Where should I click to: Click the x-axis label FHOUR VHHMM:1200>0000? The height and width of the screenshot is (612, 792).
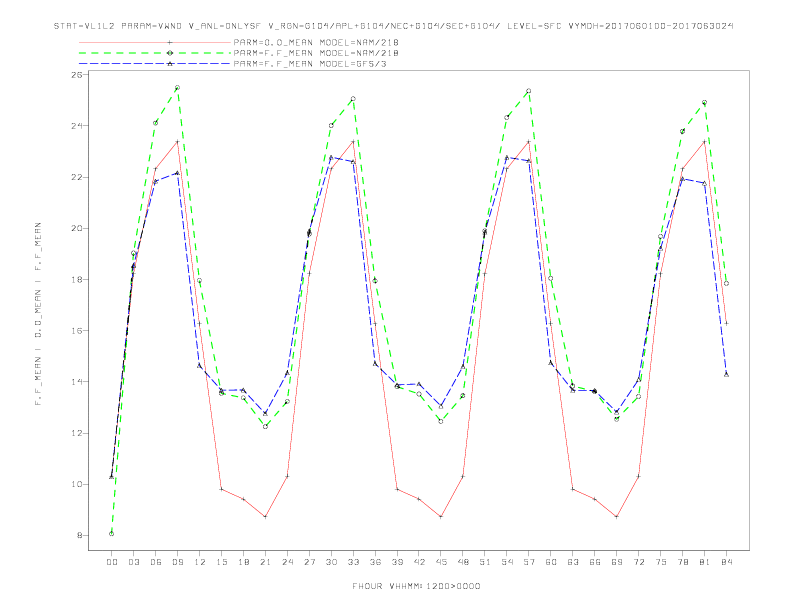(x=416, y=586)
